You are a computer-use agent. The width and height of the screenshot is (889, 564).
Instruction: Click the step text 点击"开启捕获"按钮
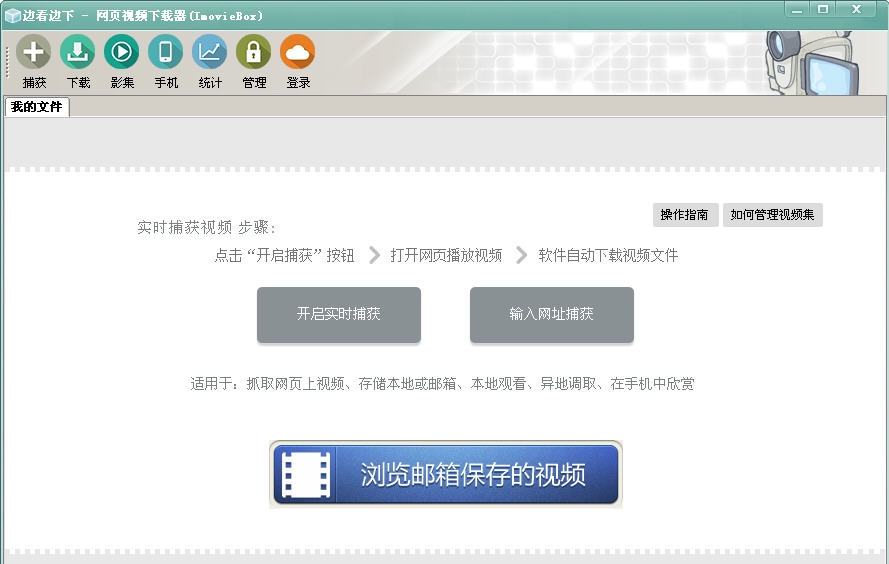pyautogui.click(x=285, y=255)
